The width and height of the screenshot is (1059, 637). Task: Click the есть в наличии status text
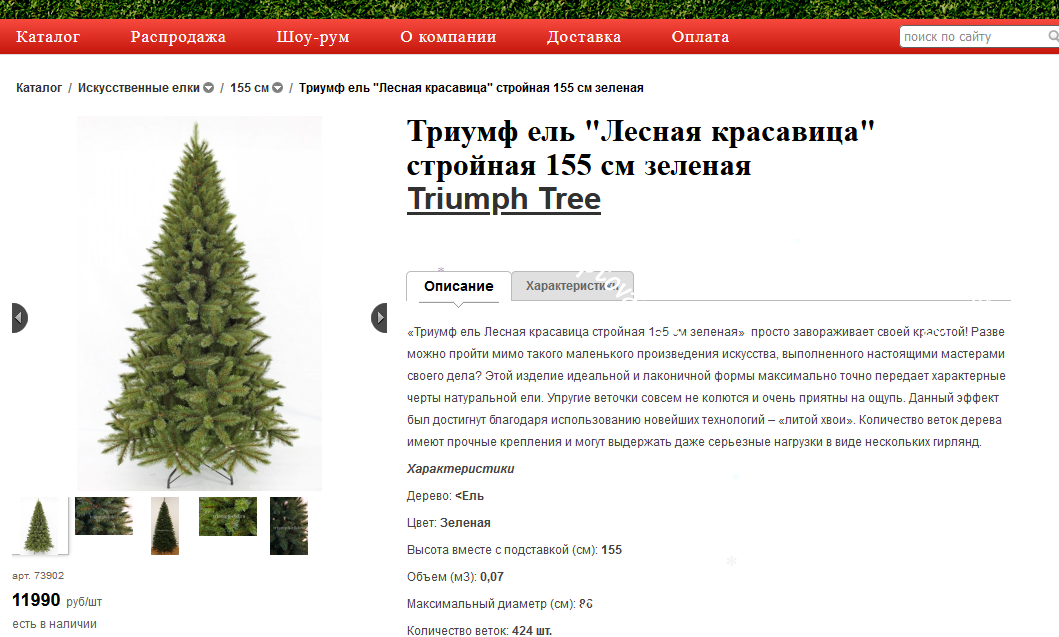click(54, 624)
